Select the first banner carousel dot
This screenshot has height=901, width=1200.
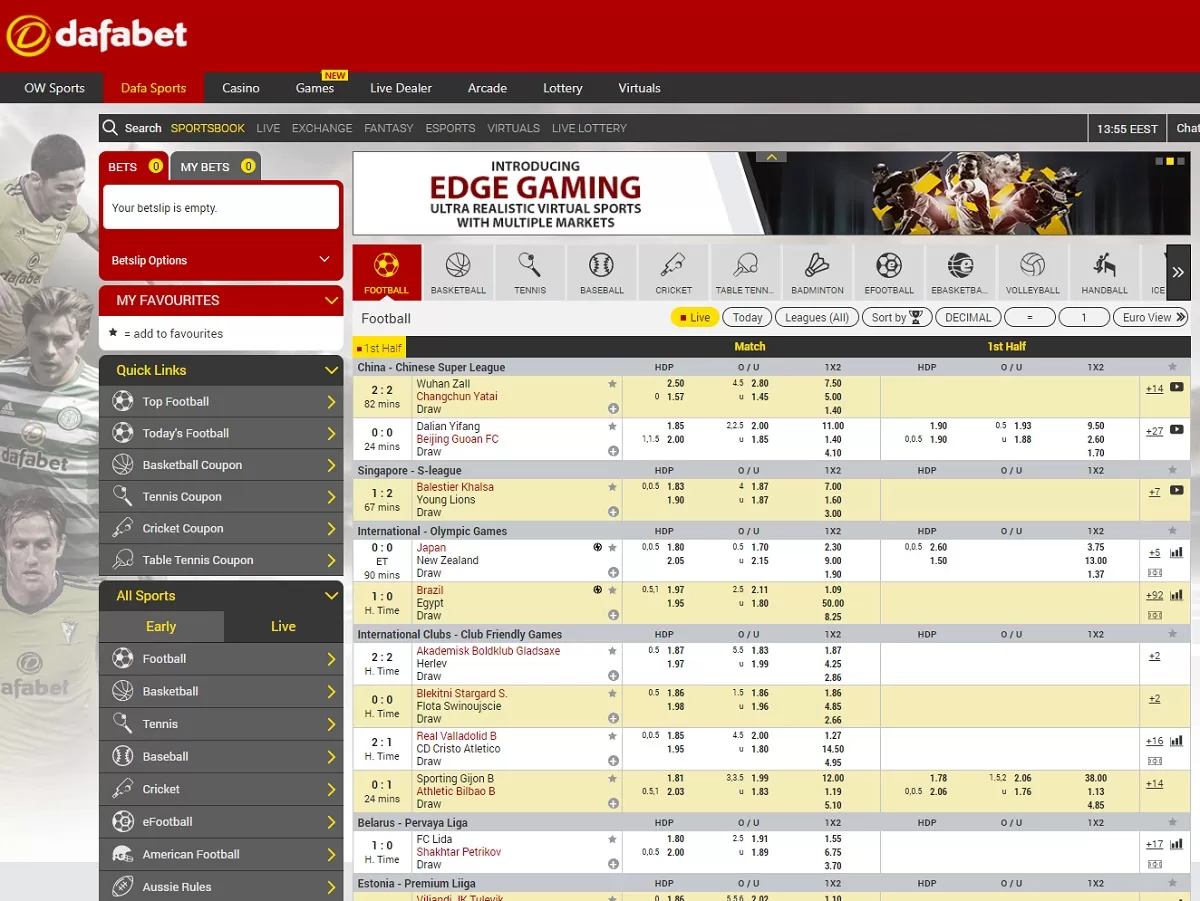click(1159, 160)
